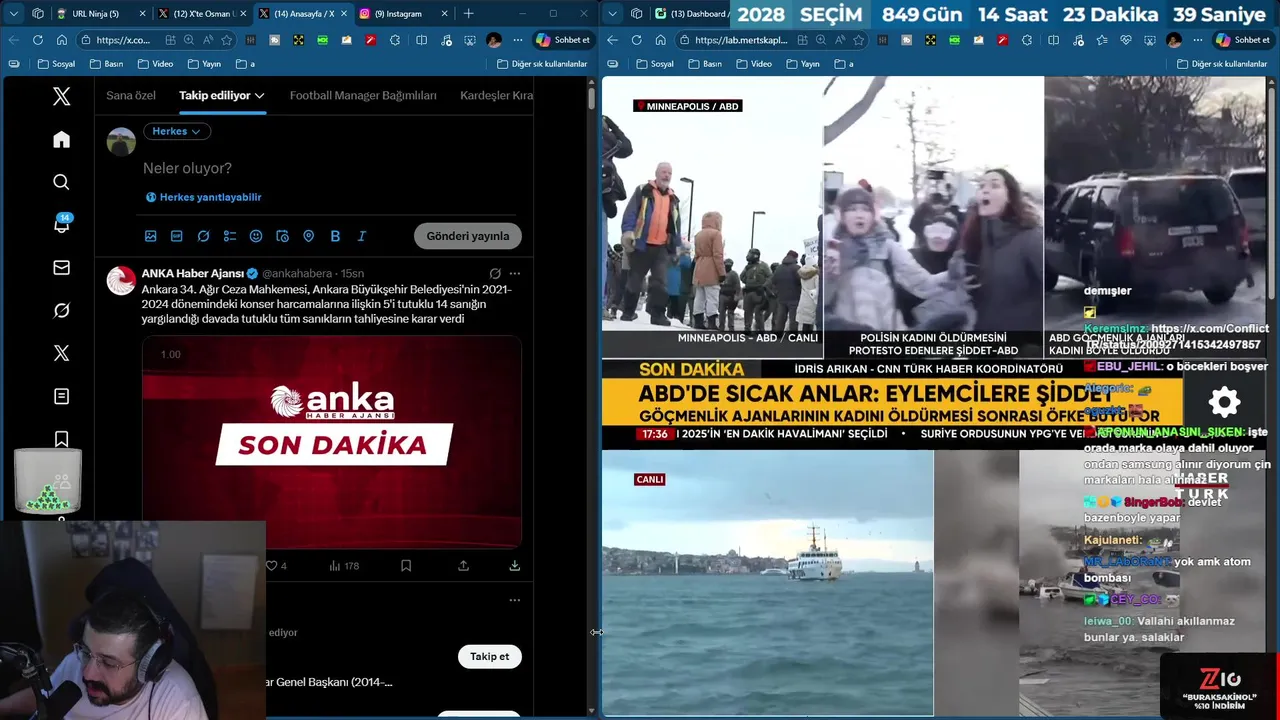
Task: Select the (13) Dashboard tab in right browser
Action: tap(692, 14)
